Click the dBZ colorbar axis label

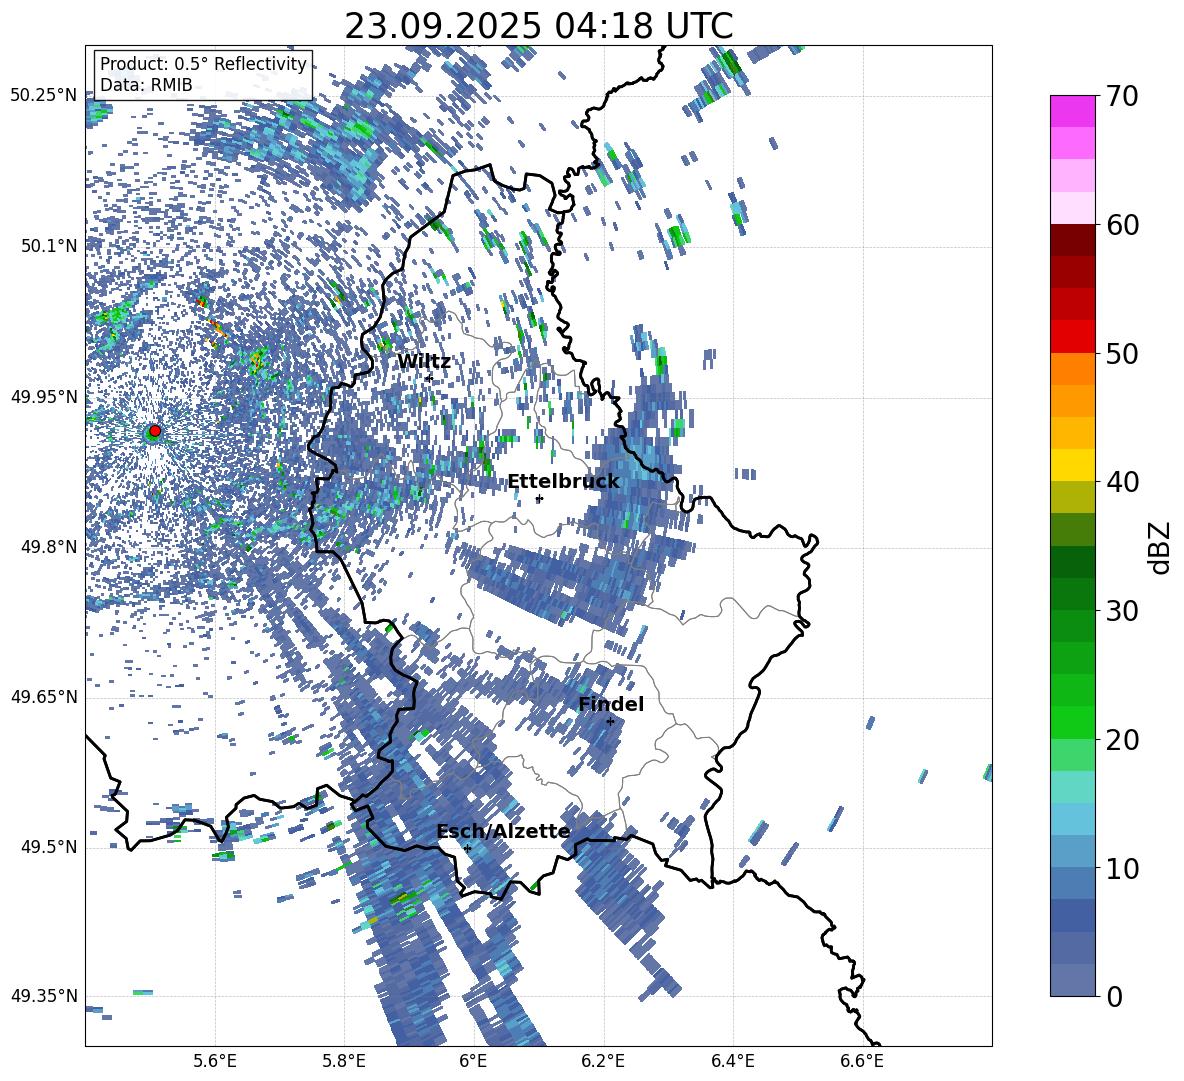pyautogui.click(x=1160, y=547)
